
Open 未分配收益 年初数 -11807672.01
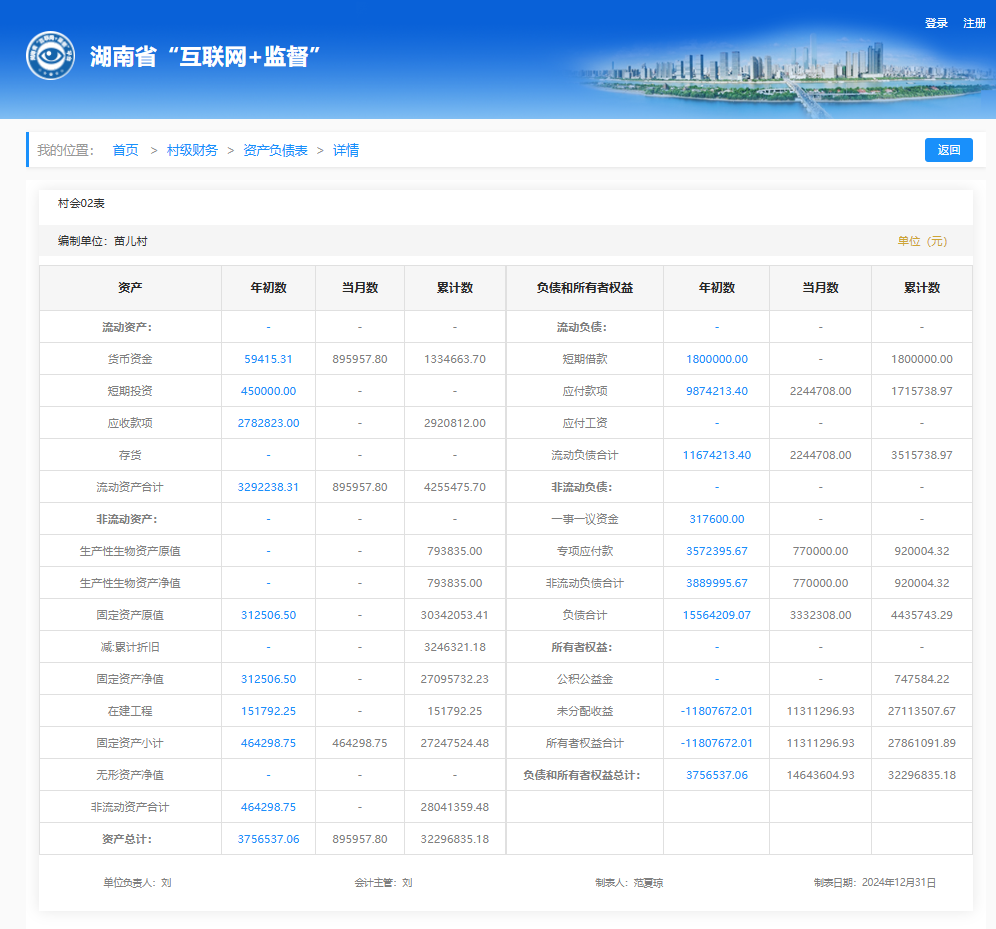pyautogui.click(x=717, y=711)
